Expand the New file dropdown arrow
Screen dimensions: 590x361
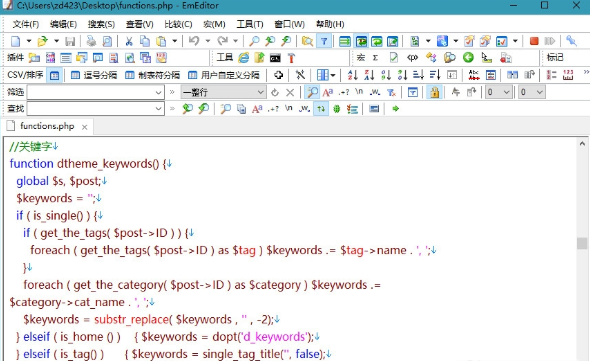pyautogui.click(x=29, y=41)
